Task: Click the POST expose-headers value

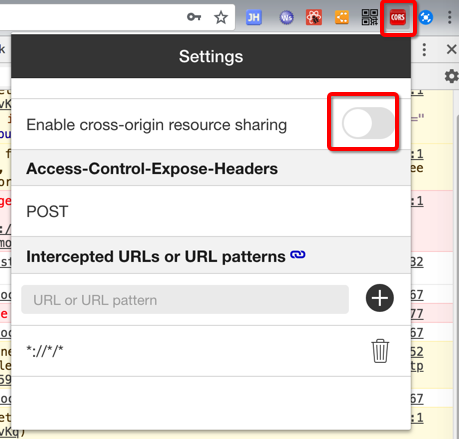Action: point(47,211)
